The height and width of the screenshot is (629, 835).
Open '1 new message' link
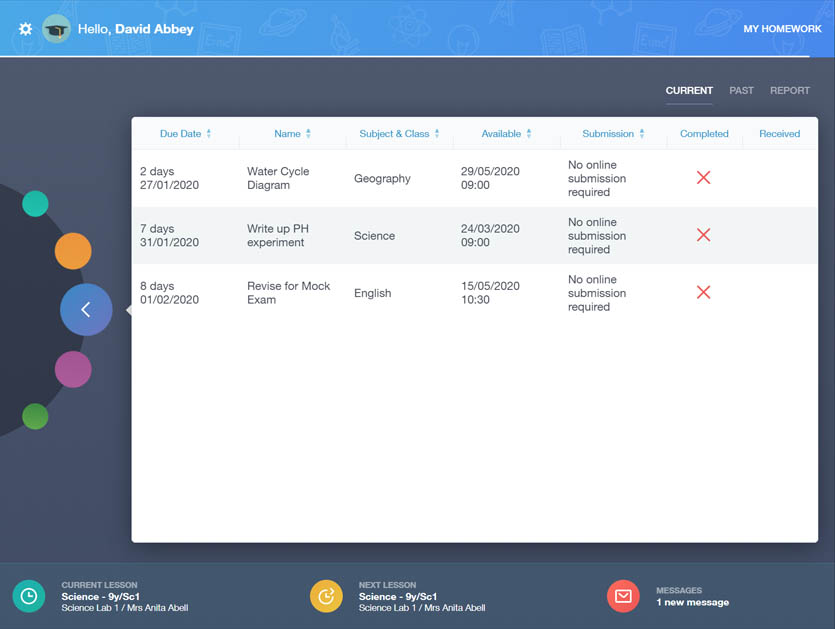click(x=692, y=602)
